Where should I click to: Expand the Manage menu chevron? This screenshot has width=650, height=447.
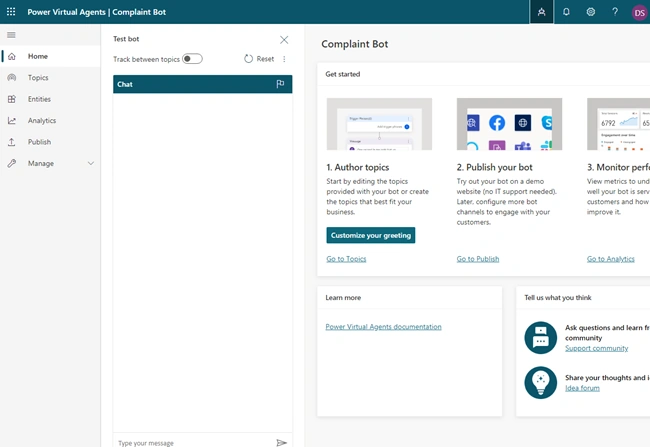click(91, 163)
